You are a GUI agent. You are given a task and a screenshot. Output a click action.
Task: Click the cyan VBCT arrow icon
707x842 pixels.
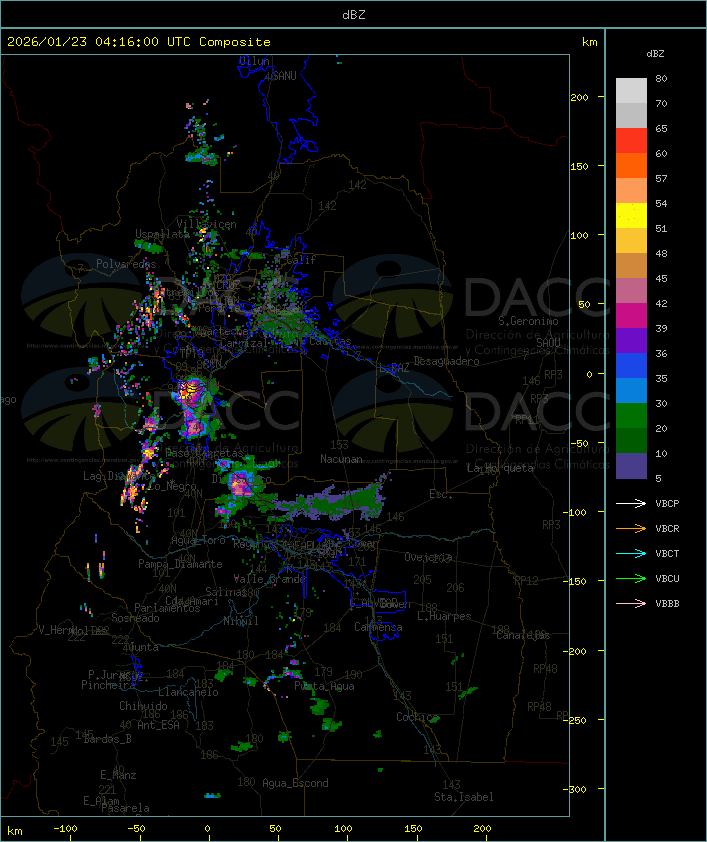tap(631, 553)
